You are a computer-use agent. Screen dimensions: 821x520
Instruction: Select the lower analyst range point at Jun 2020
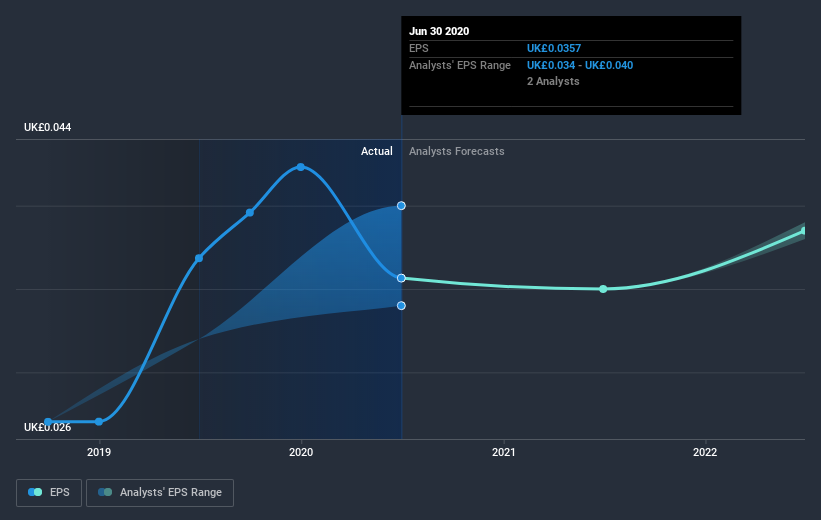pyautogui.click(x=401, y=306)
